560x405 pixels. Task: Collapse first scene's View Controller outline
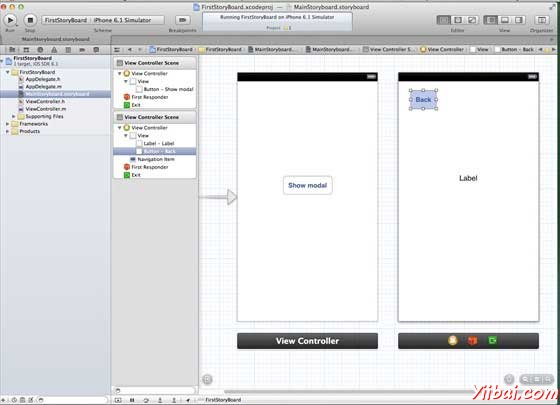click(120, 74)
